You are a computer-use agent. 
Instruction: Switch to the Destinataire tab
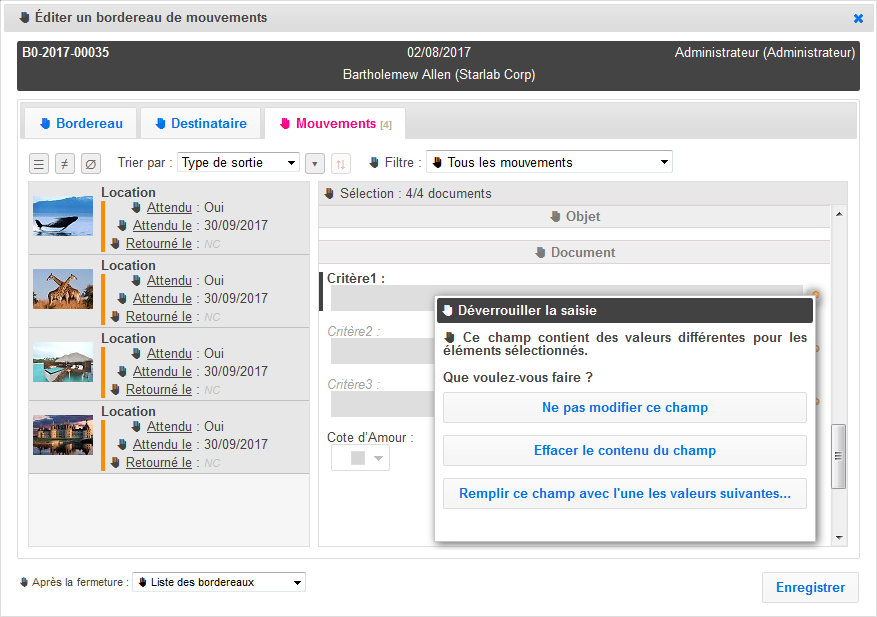pyautogui.click(x=200, y=123)
